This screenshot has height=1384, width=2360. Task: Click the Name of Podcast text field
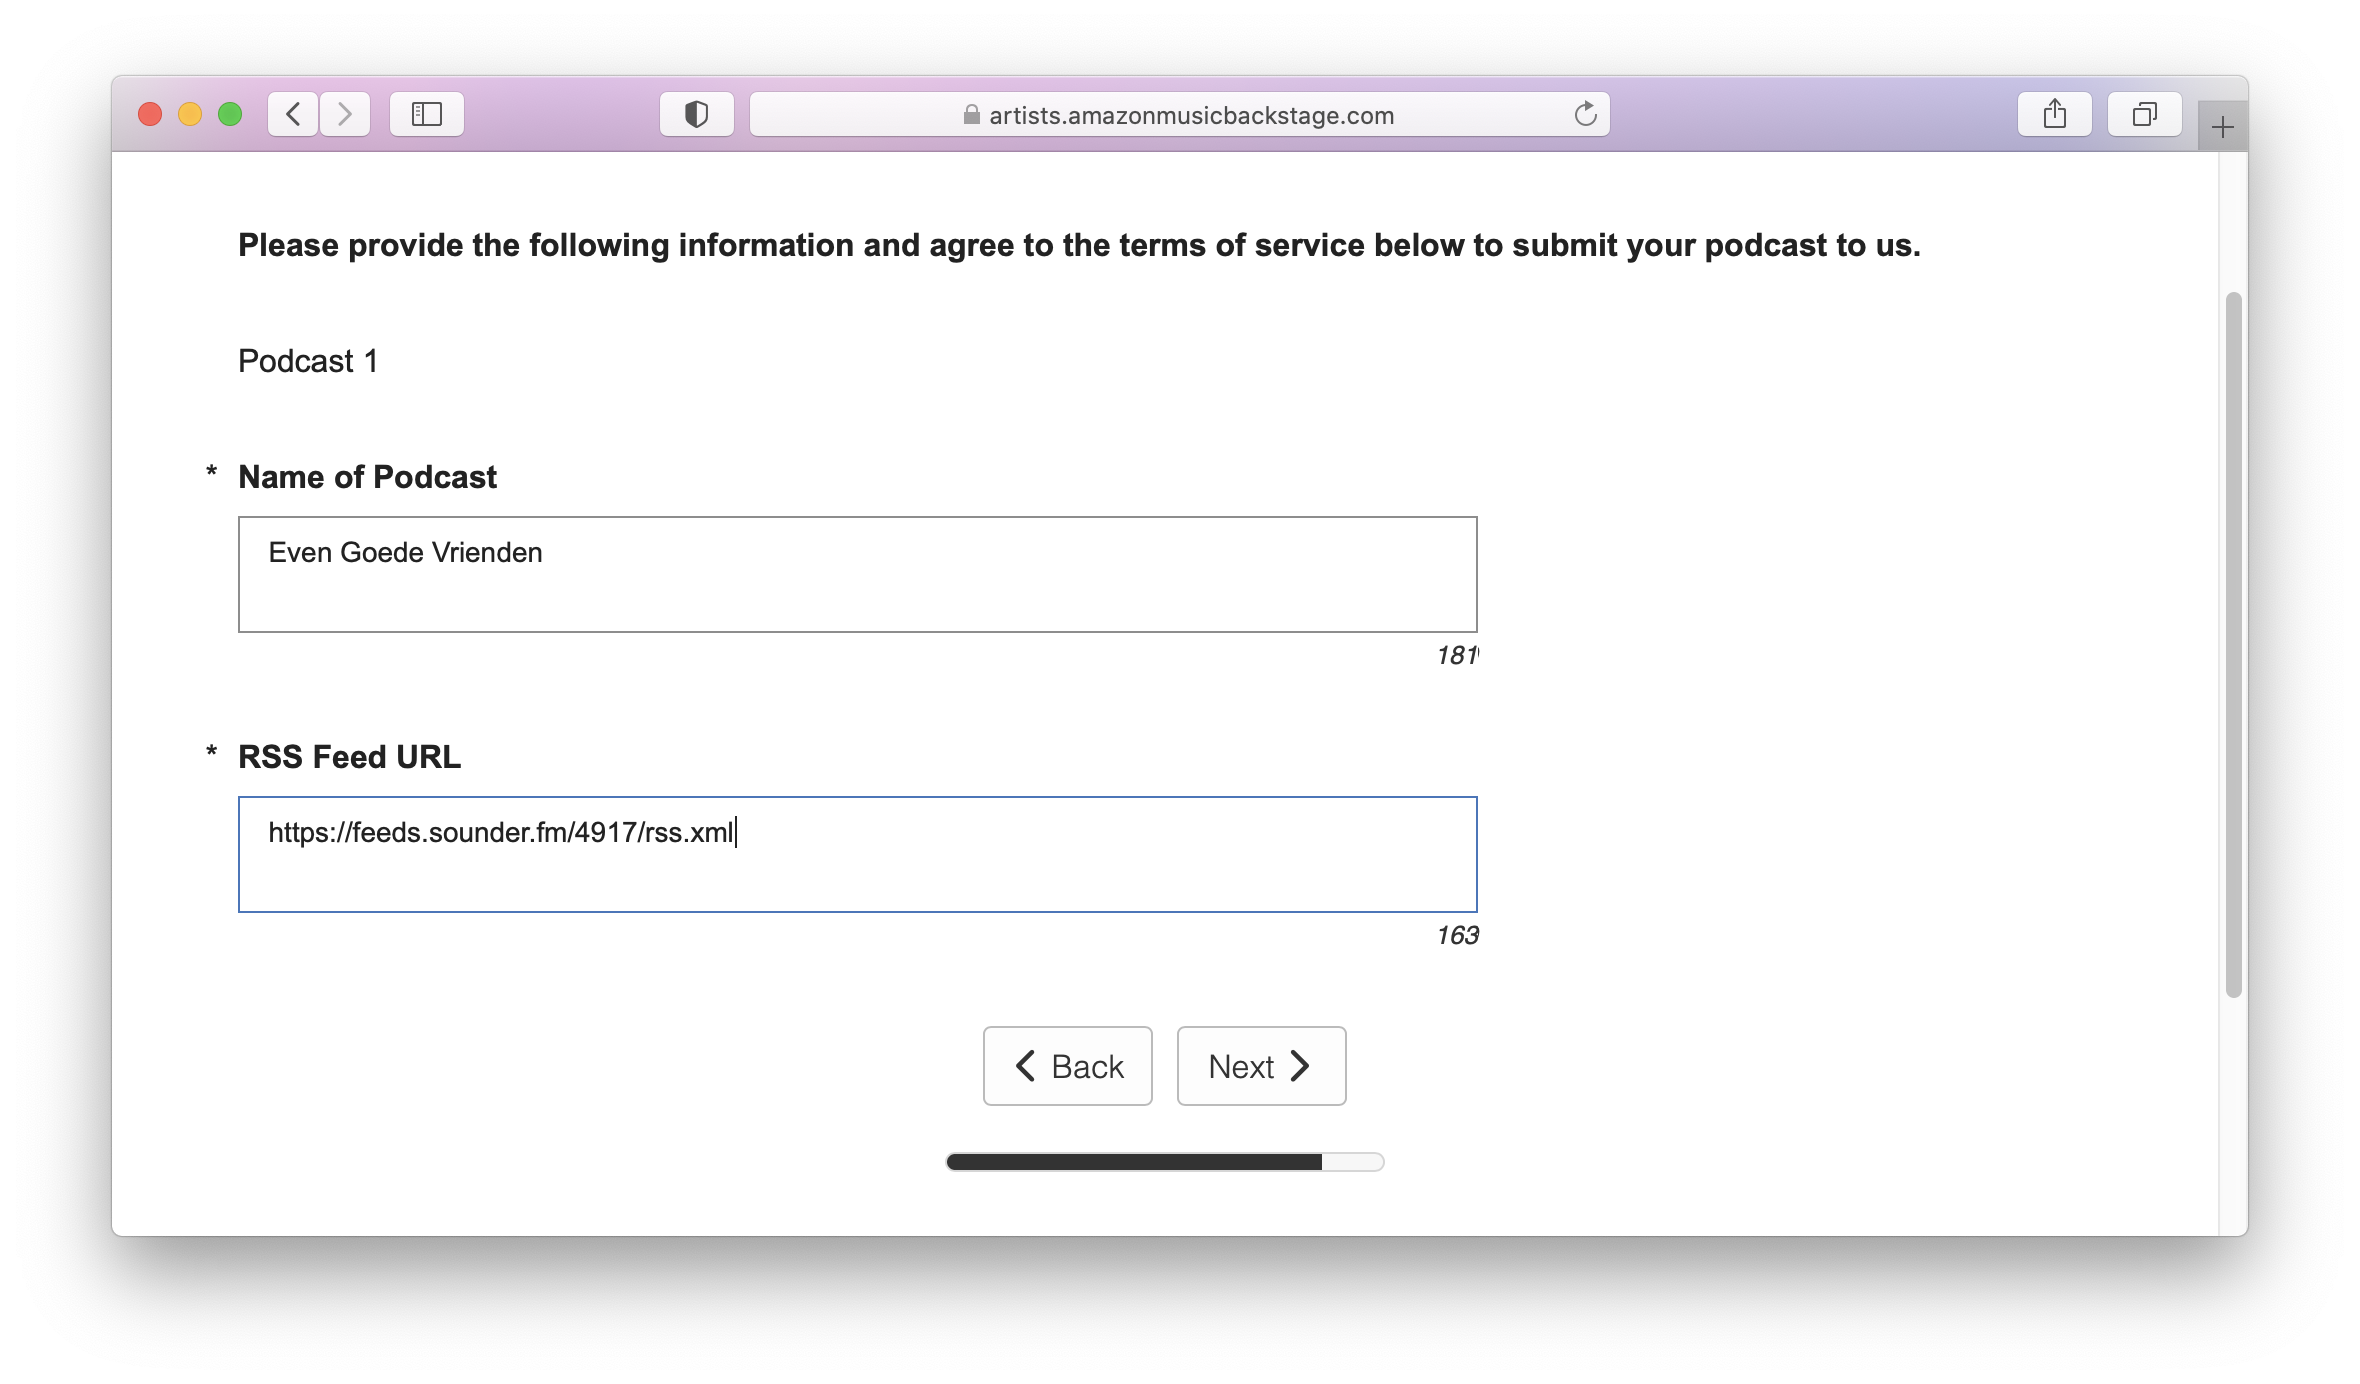tap(858, 574)
